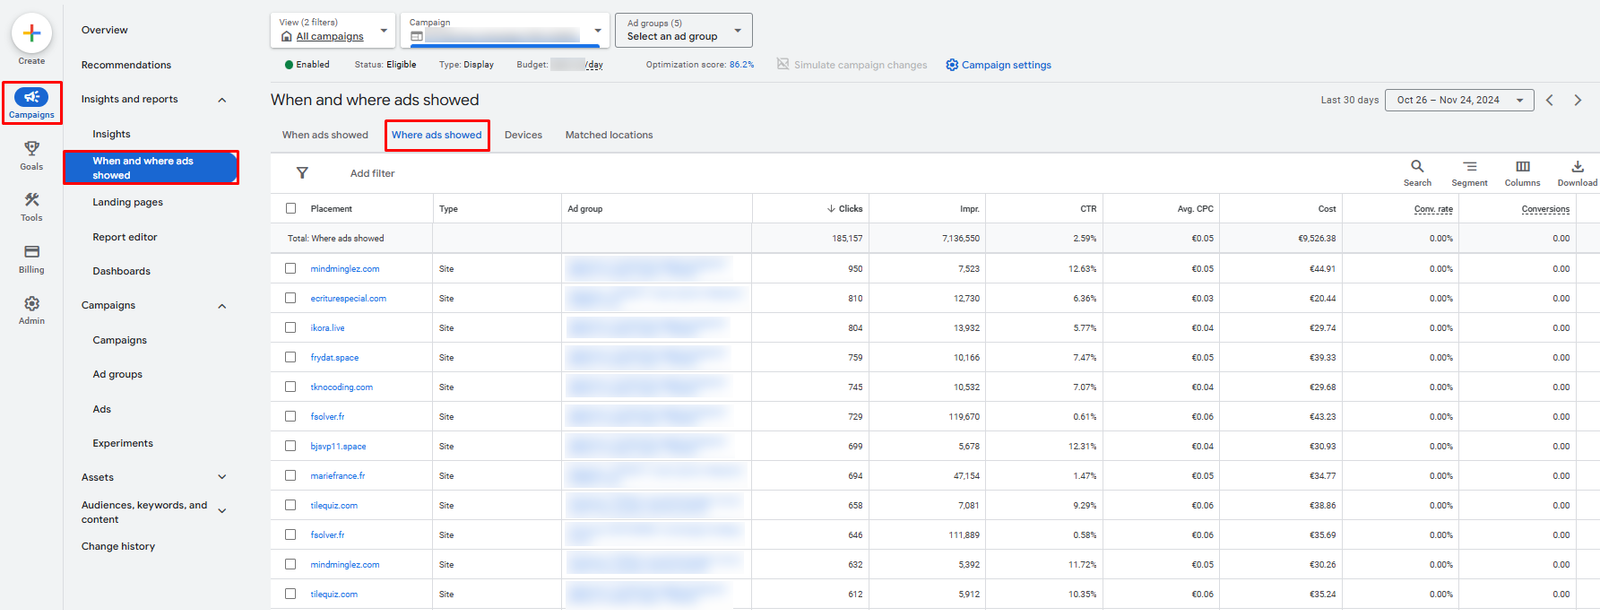Click the Campaign settings gear icon
The height and width of the screenshot is (610, 1600).
(x=952, y=65)
